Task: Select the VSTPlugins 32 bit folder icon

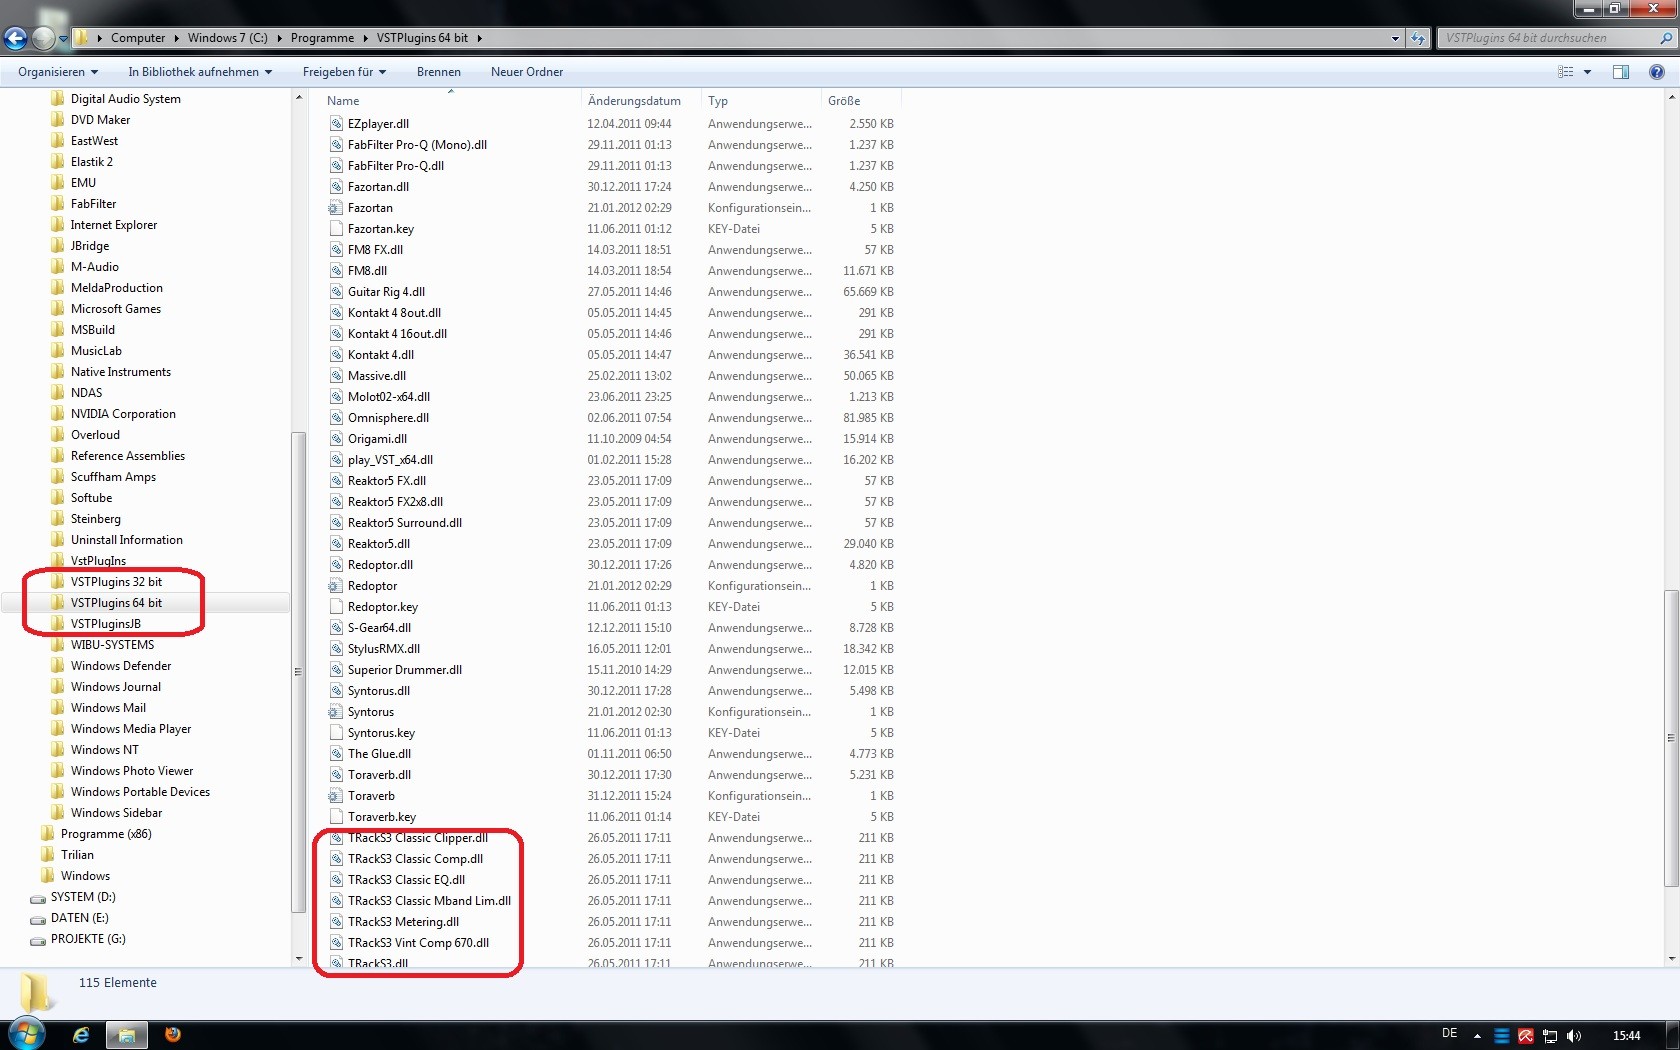Action: pos(58,581)
